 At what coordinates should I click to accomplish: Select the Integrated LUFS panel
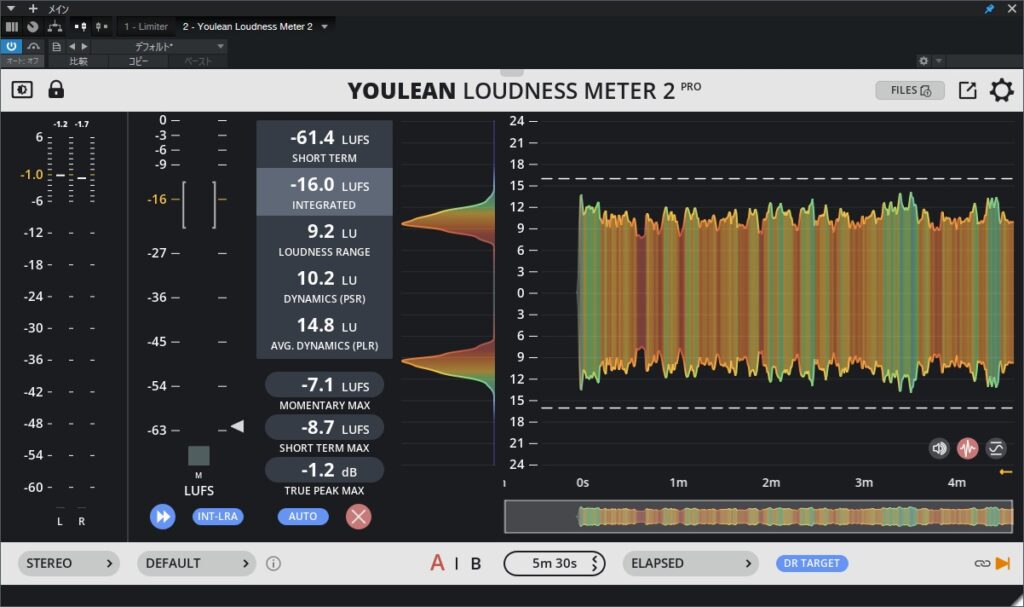point(325,192)
